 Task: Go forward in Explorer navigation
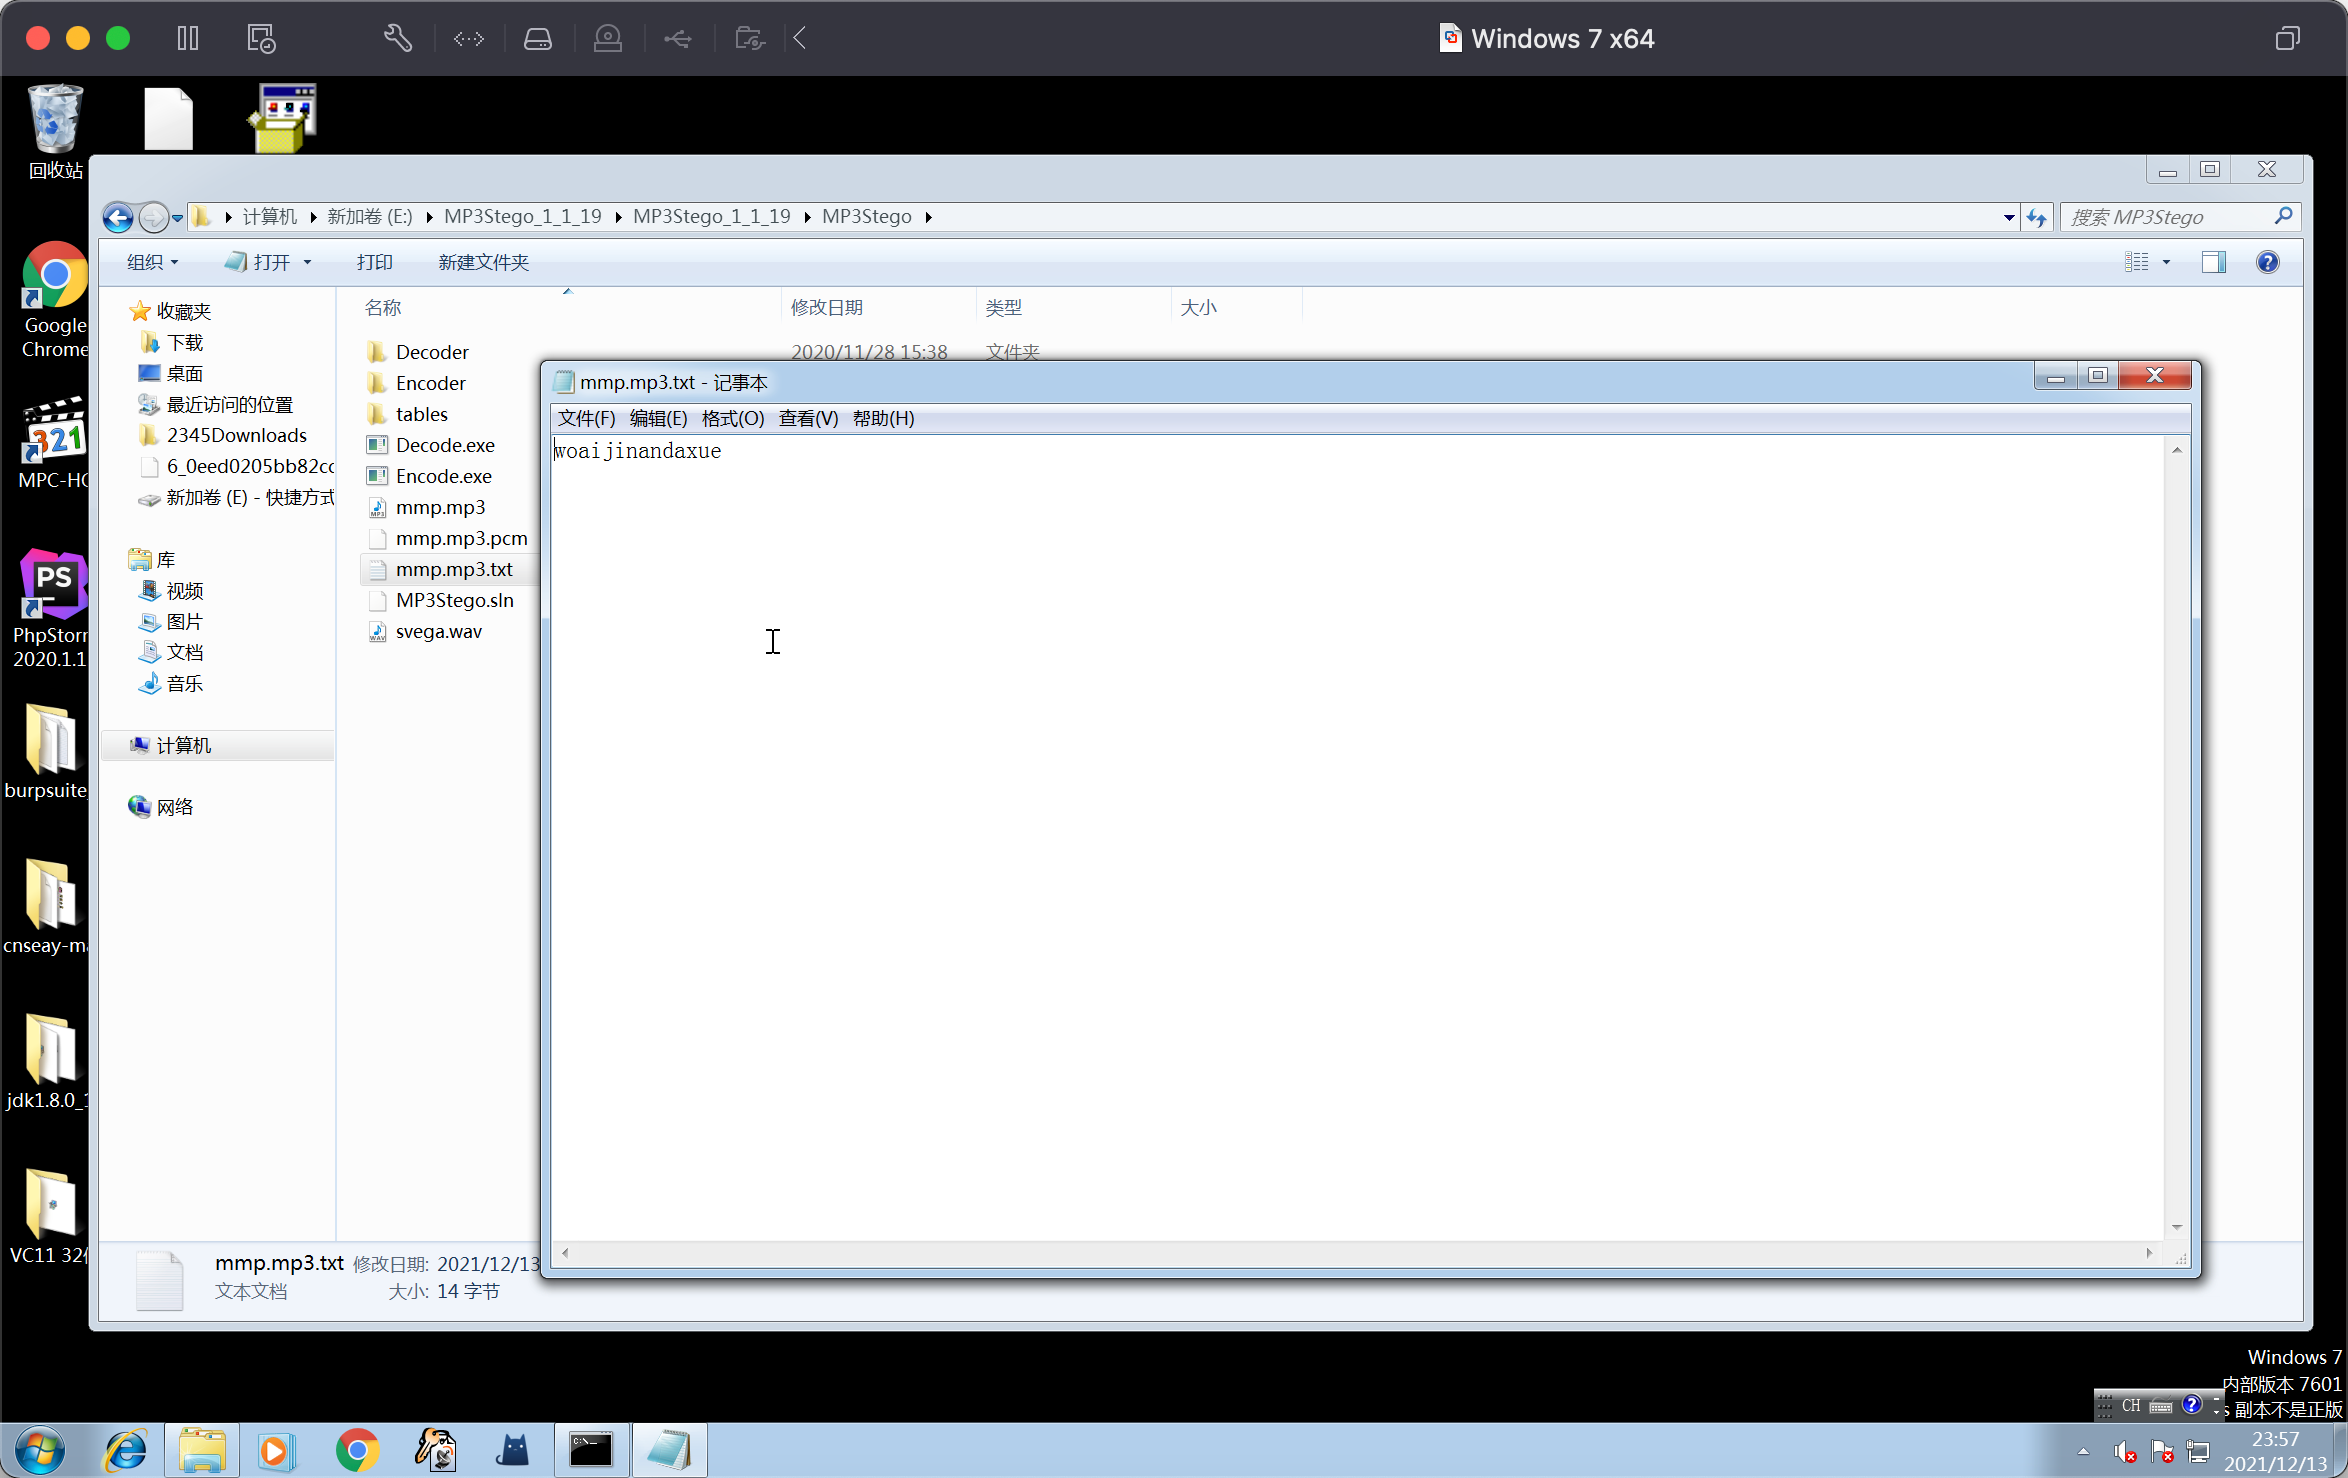click(x=152, y=217)
